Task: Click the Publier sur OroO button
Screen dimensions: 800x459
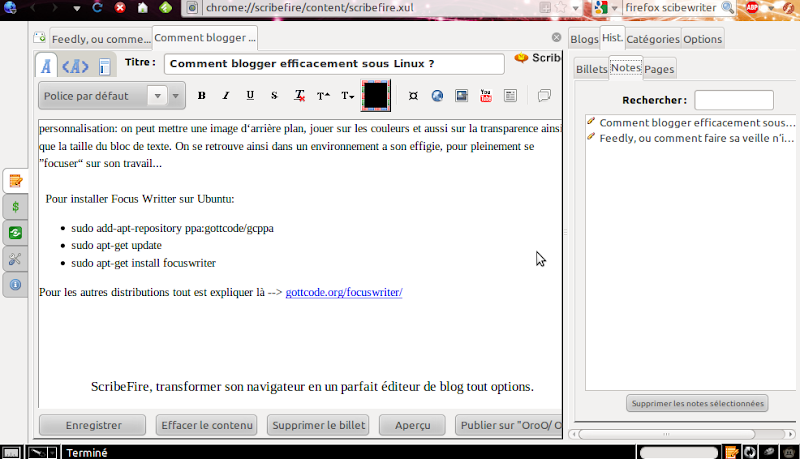Action: 509,425
